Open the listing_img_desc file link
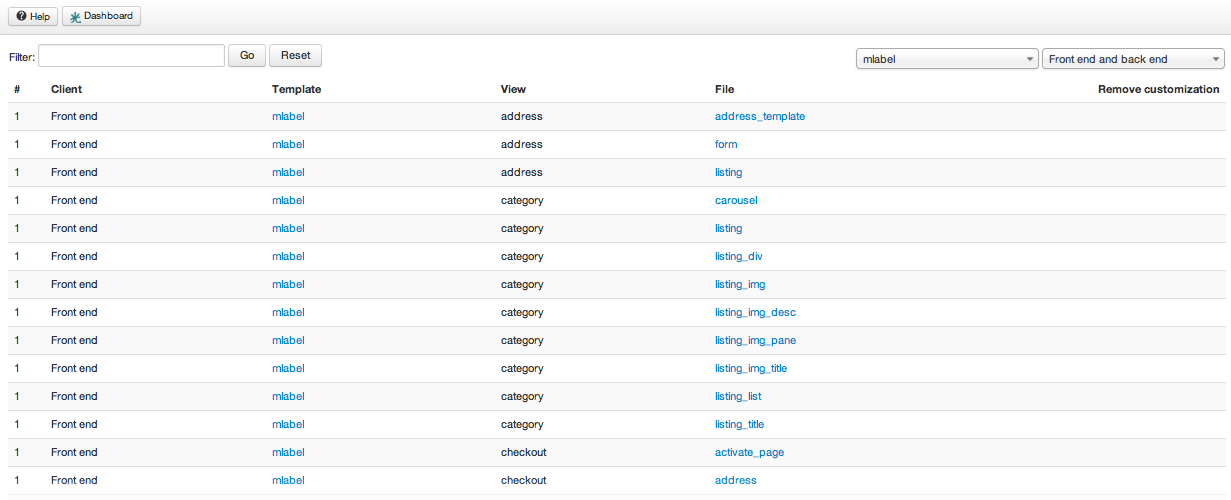 click(755, 312)
